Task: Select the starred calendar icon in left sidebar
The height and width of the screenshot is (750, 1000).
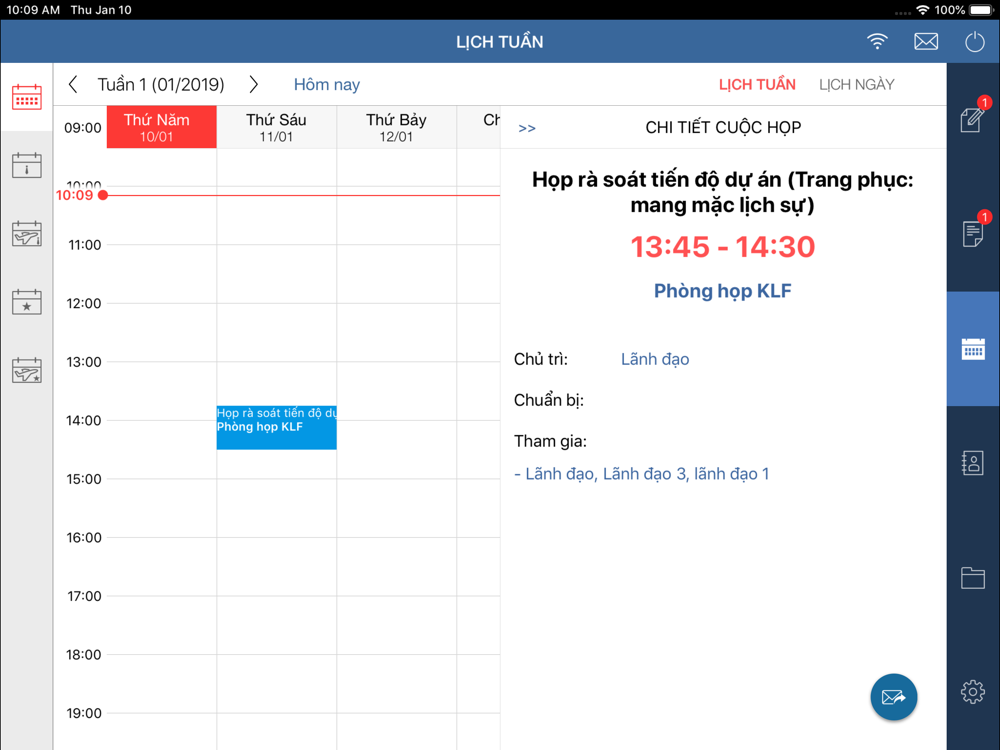Action: click(27, 302)
